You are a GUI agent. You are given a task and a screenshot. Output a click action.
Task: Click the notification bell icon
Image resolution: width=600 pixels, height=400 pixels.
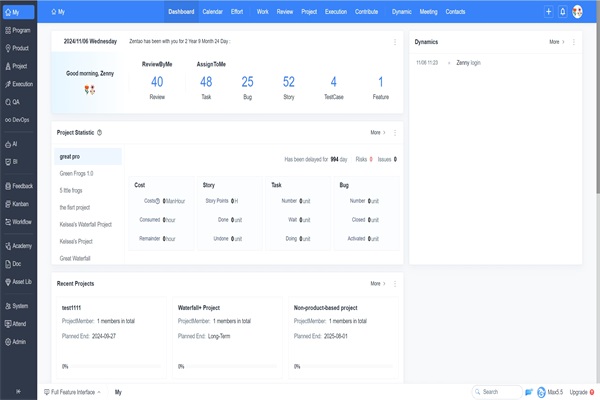pyautogui.click(x=563, y=11)
